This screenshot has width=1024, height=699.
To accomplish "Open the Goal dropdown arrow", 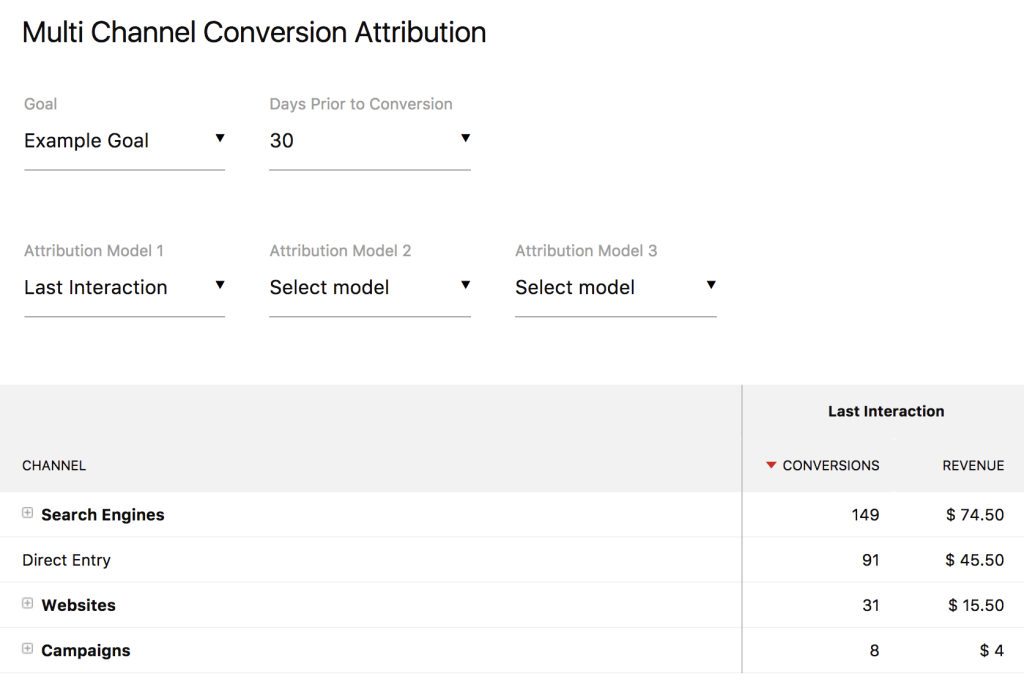I will [x=220, y=139].
